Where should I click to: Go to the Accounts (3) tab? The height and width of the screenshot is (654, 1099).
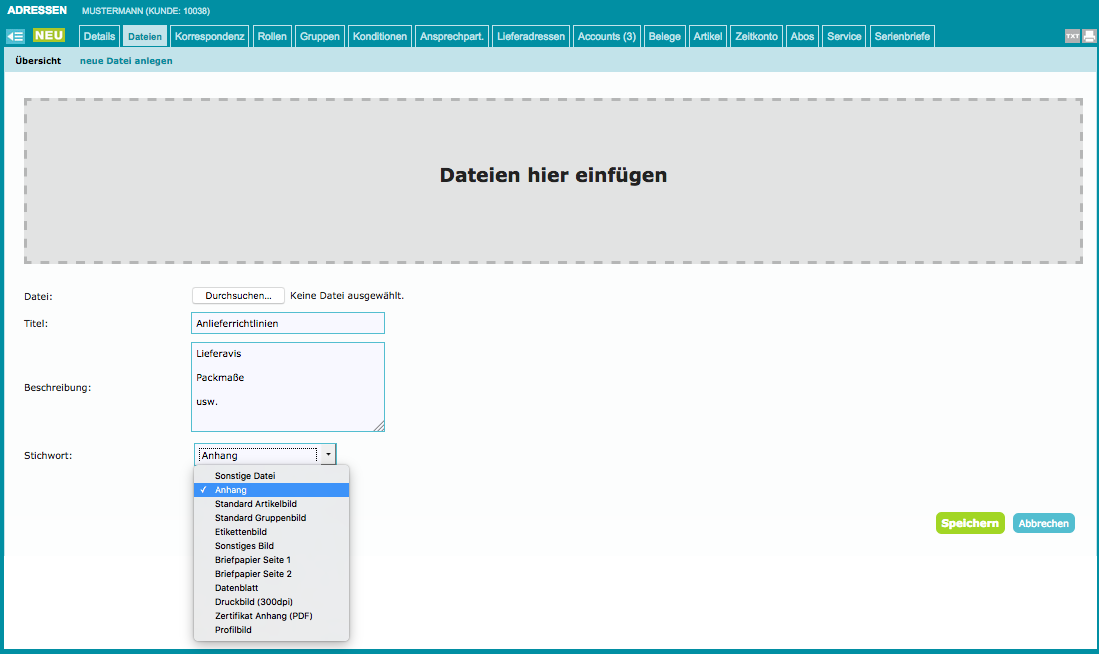607,37
